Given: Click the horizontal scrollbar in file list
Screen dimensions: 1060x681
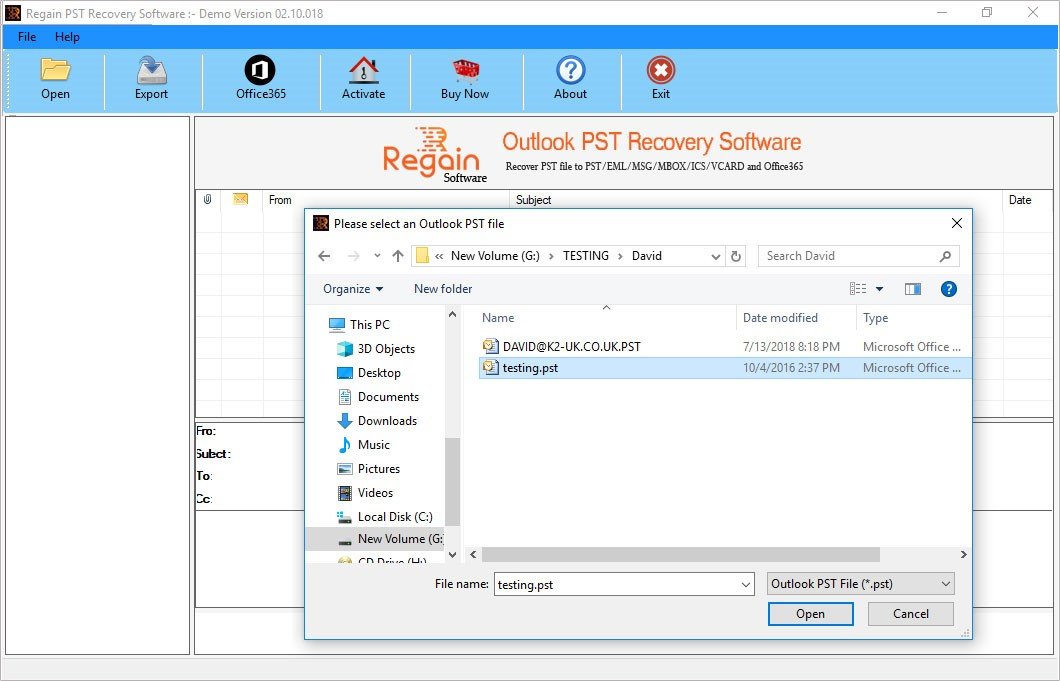Looking at the screenshot, I should pyautogui.click(x=680, y=555).
